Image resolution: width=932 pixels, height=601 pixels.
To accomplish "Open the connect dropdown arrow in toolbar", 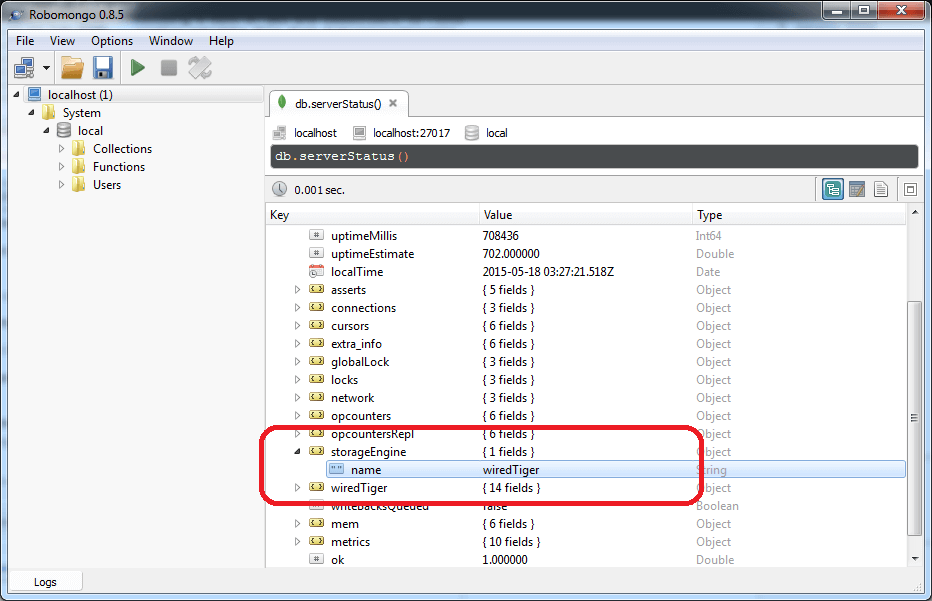I will coord(46,68).
